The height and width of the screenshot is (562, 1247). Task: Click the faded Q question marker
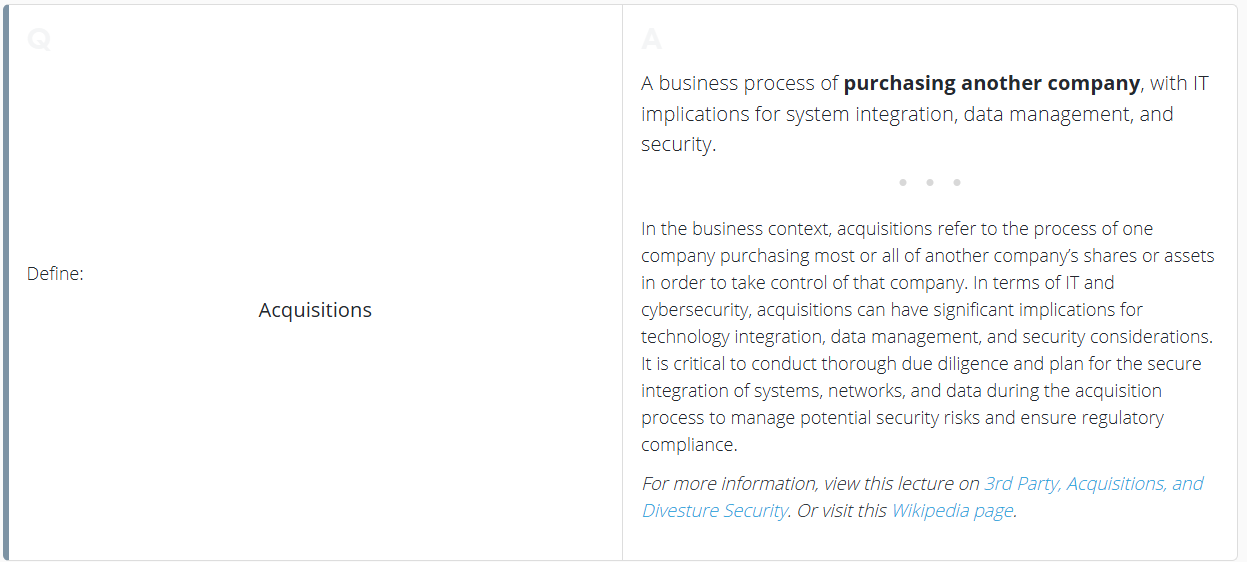tap(38, 40)
